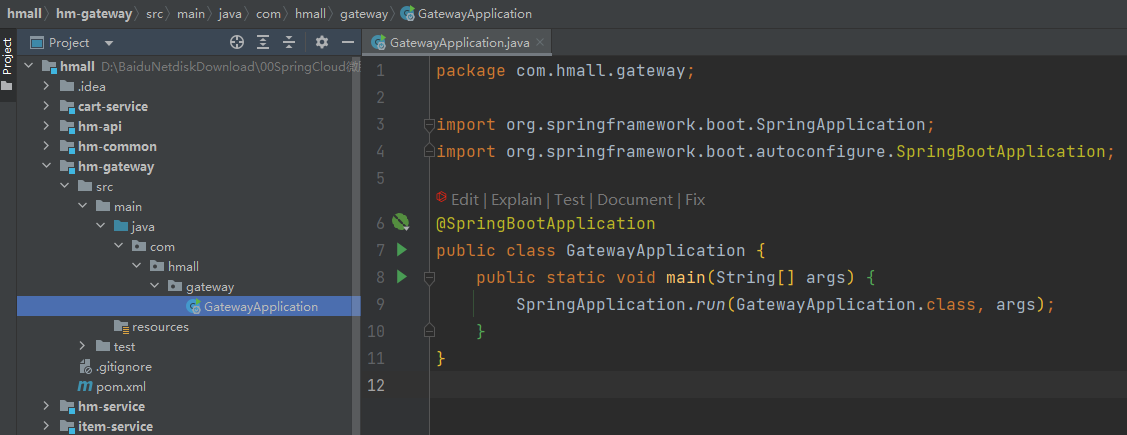Collapse the com package
1127x435 pixels.
pyautogui.click(x=118, y=247)
